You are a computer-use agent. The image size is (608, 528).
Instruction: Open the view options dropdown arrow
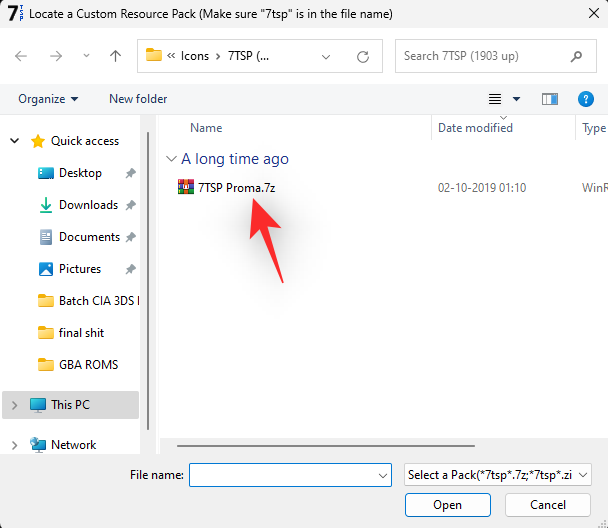click(x=516, y=99)
